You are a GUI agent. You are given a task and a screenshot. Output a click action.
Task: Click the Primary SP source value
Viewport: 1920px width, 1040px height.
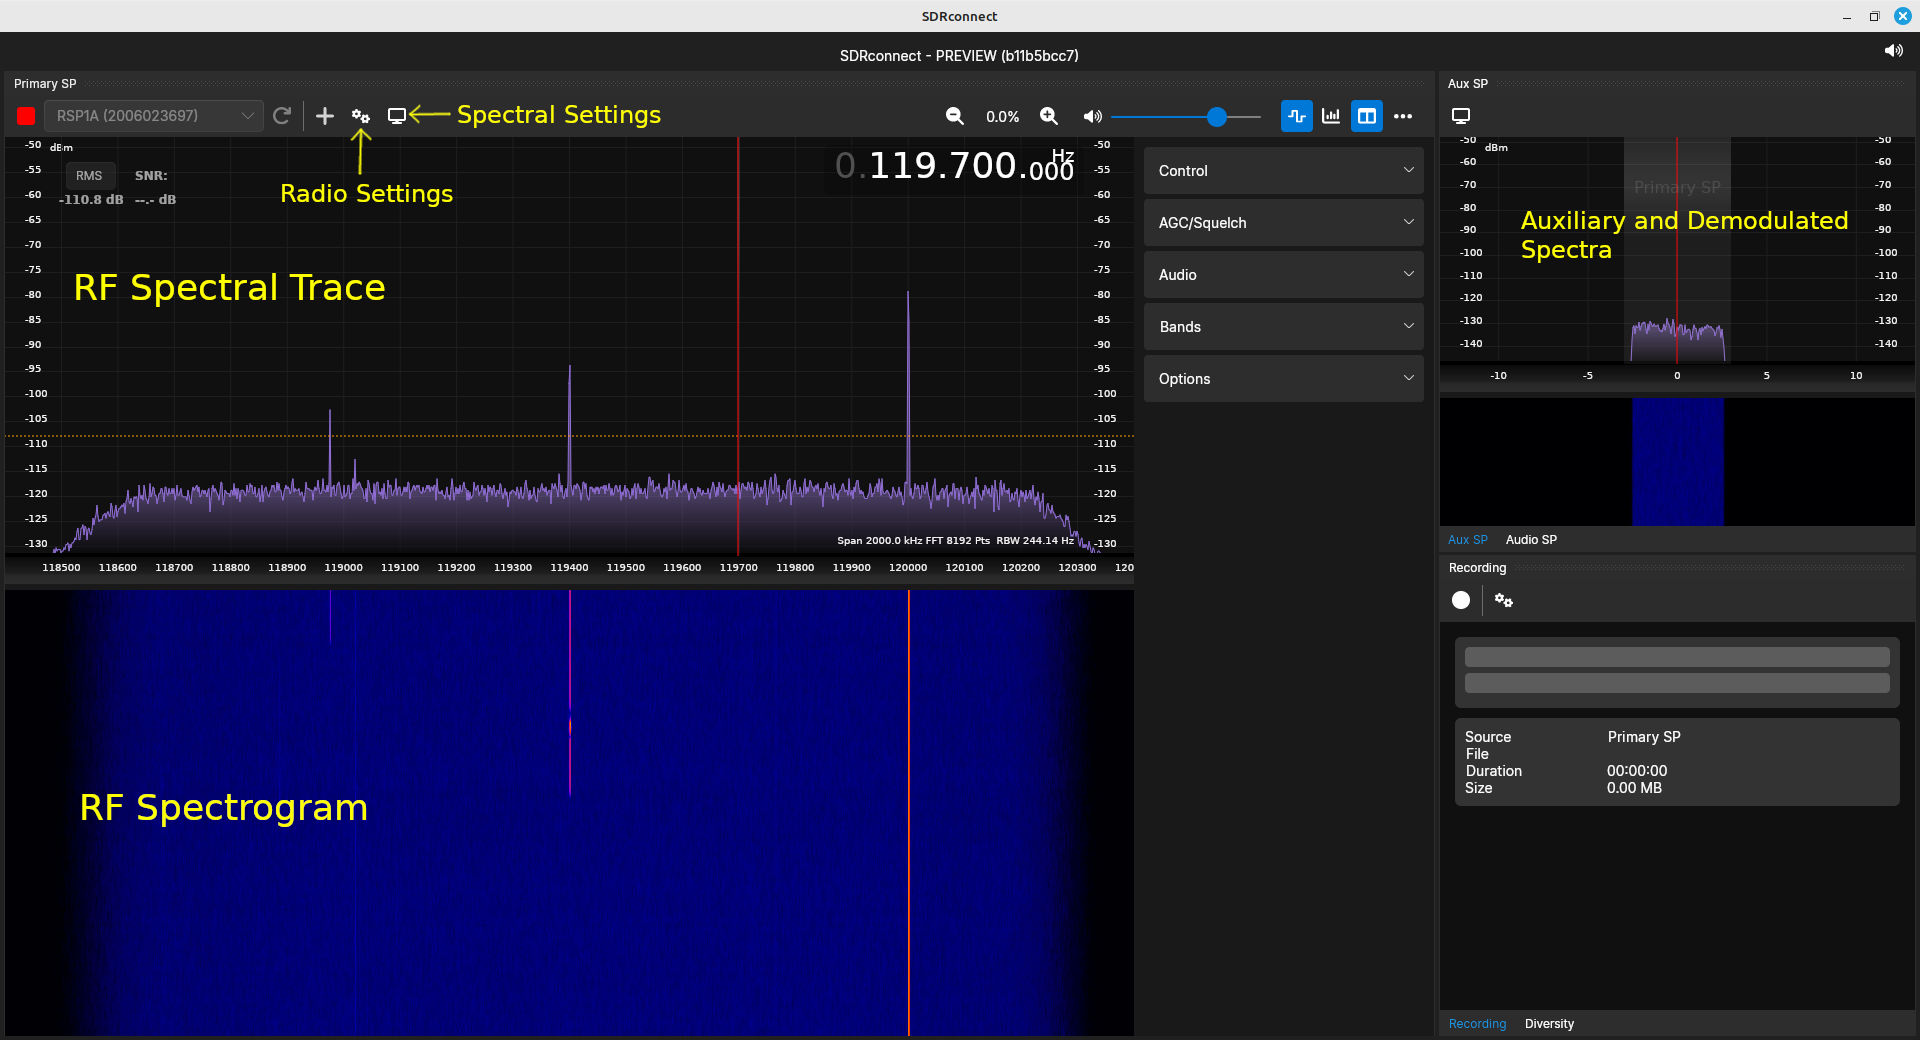coord(1644,737)
